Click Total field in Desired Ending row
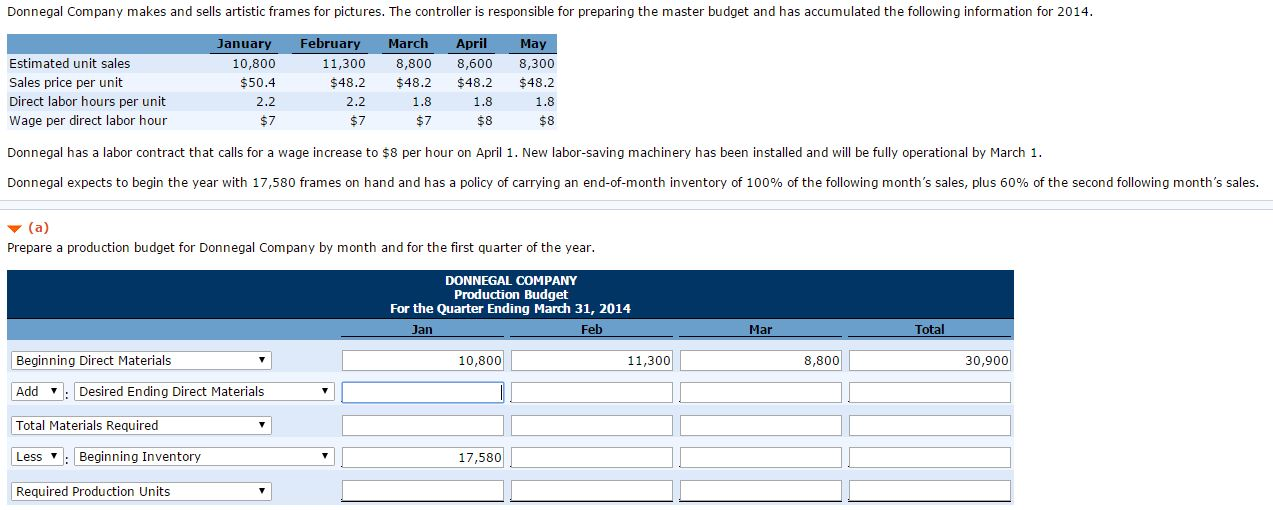This screenshot has height=510, width=1273. [x=930, y=392]
